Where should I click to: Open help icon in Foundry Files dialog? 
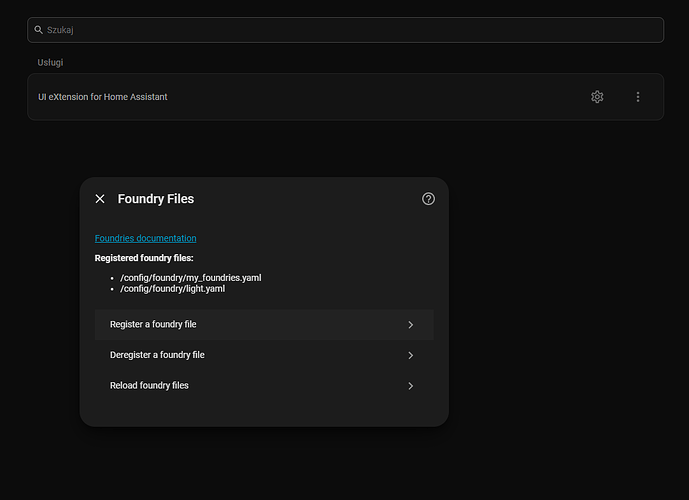428,199
